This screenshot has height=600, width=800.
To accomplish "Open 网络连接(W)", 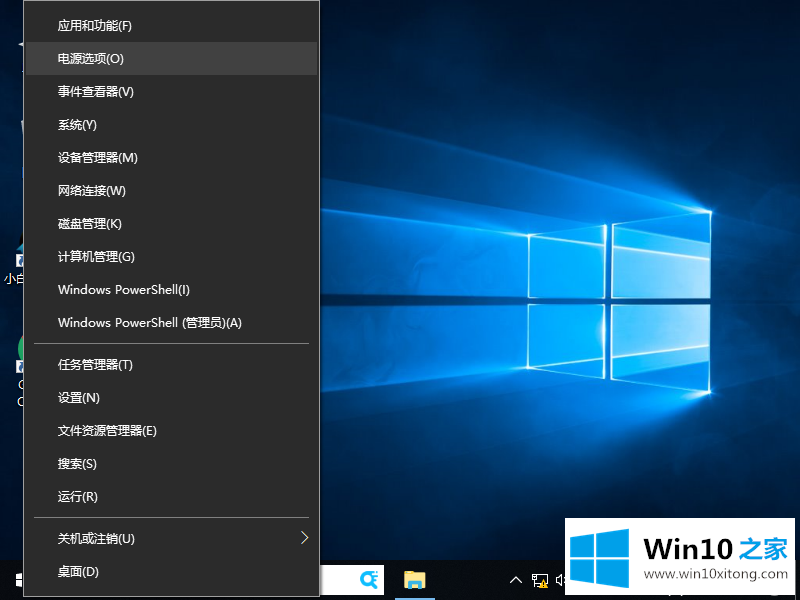I will pos(171,191).
